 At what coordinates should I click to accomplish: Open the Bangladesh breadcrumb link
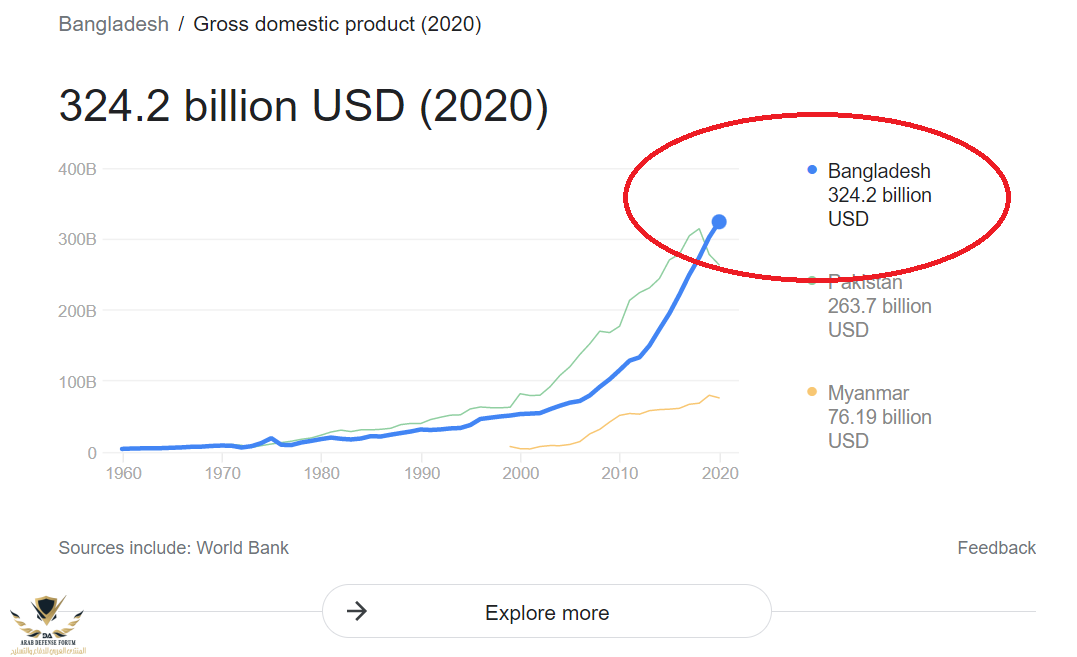coord(113,24)
